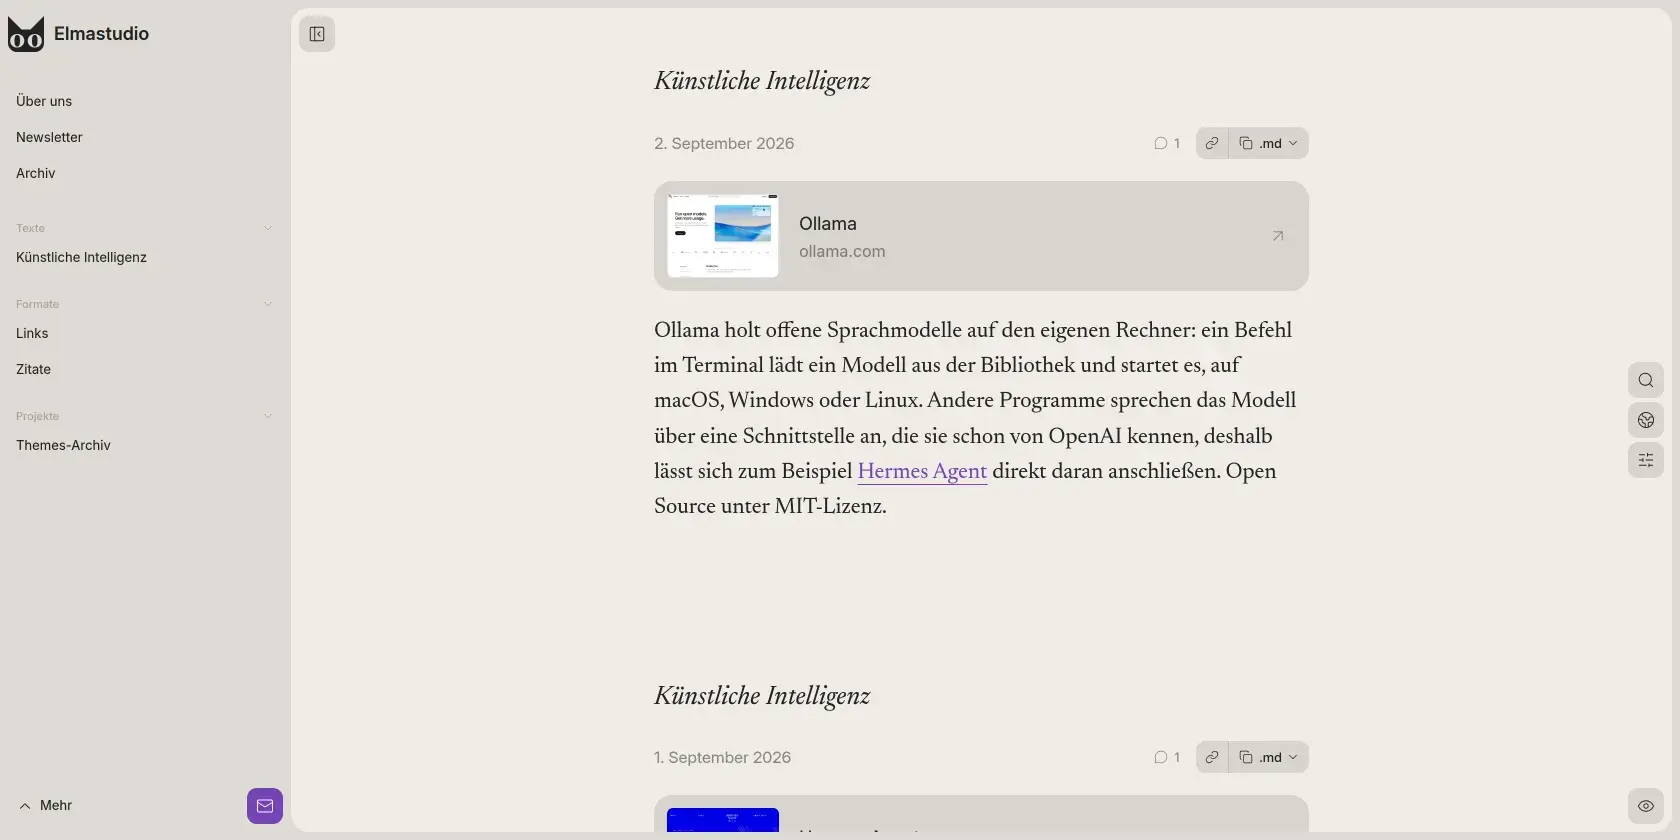
Task: Open Links in the sidebar
Action: (32, 333)
